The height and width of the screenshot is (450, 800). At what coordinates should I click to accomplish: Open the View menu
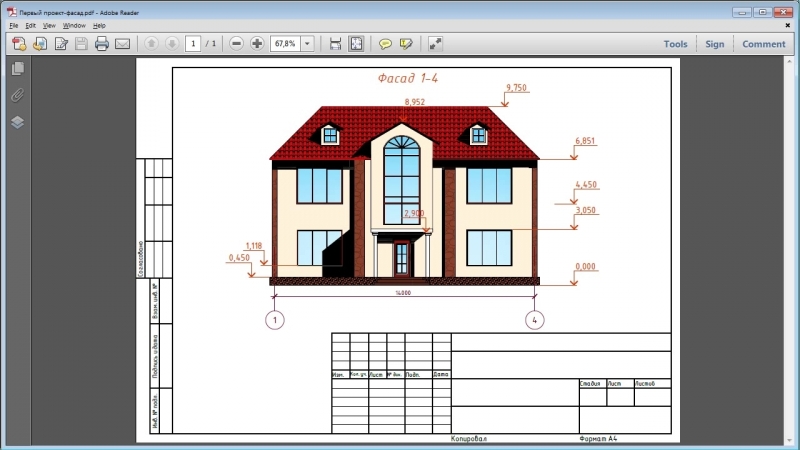[x=49, y=26]
